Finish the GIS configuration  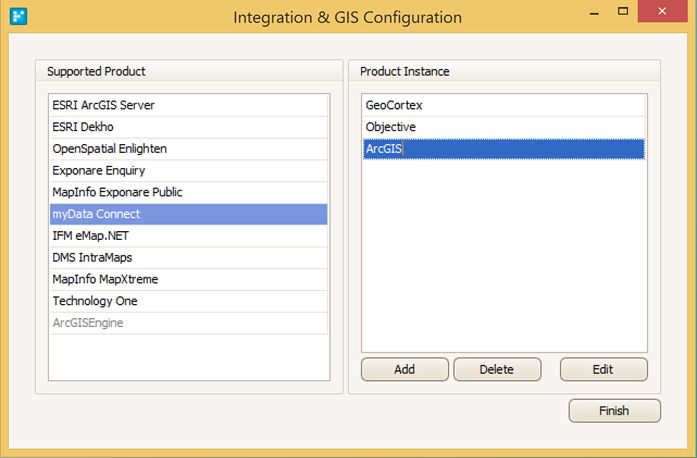coord(614,411)
